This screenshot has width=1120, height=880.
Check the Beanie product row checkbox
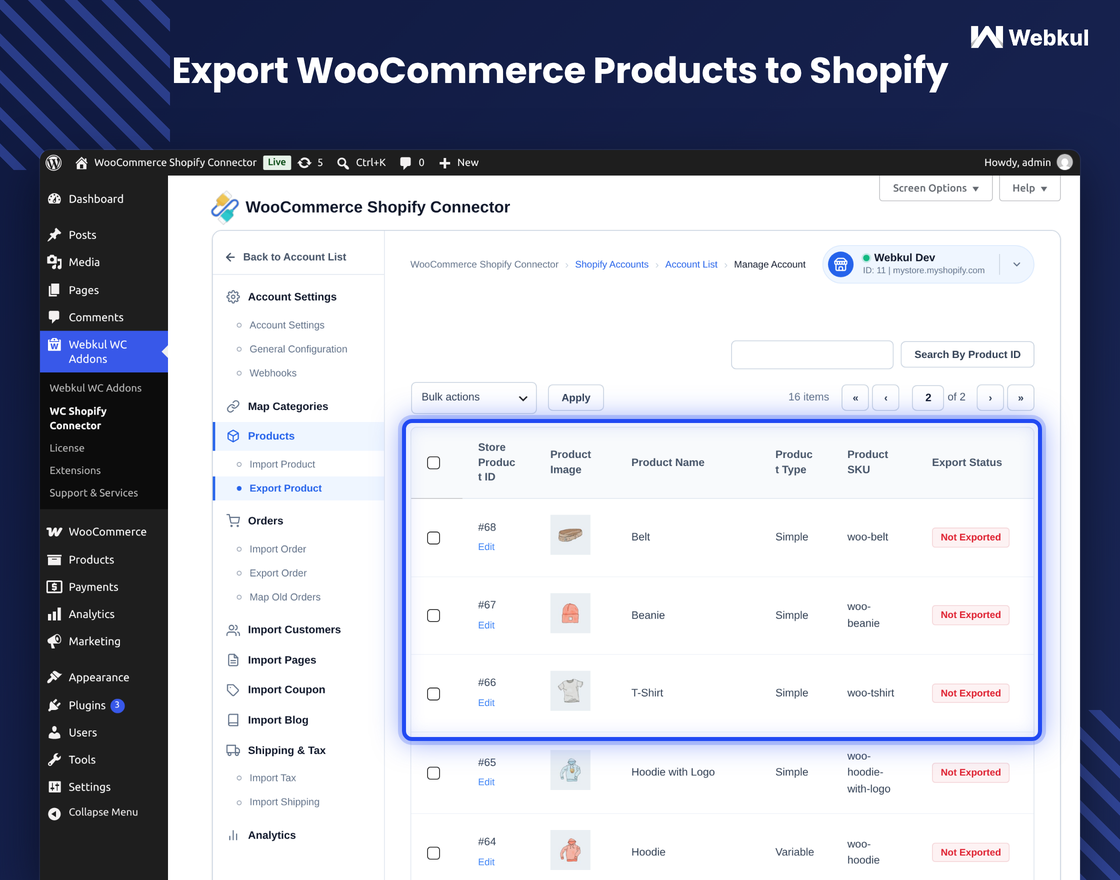coord(434,616)
